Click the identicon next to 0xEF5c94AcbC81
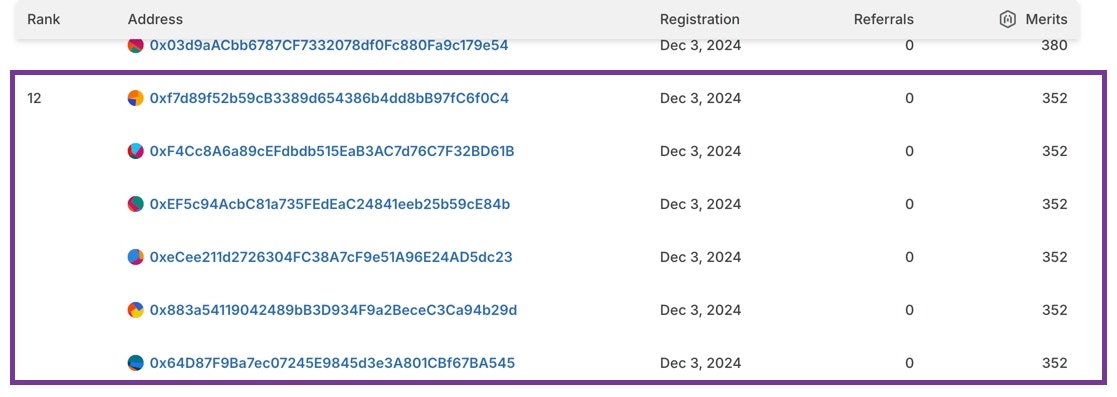Viewport: 1117px width, 397px height. click(135, 205)
